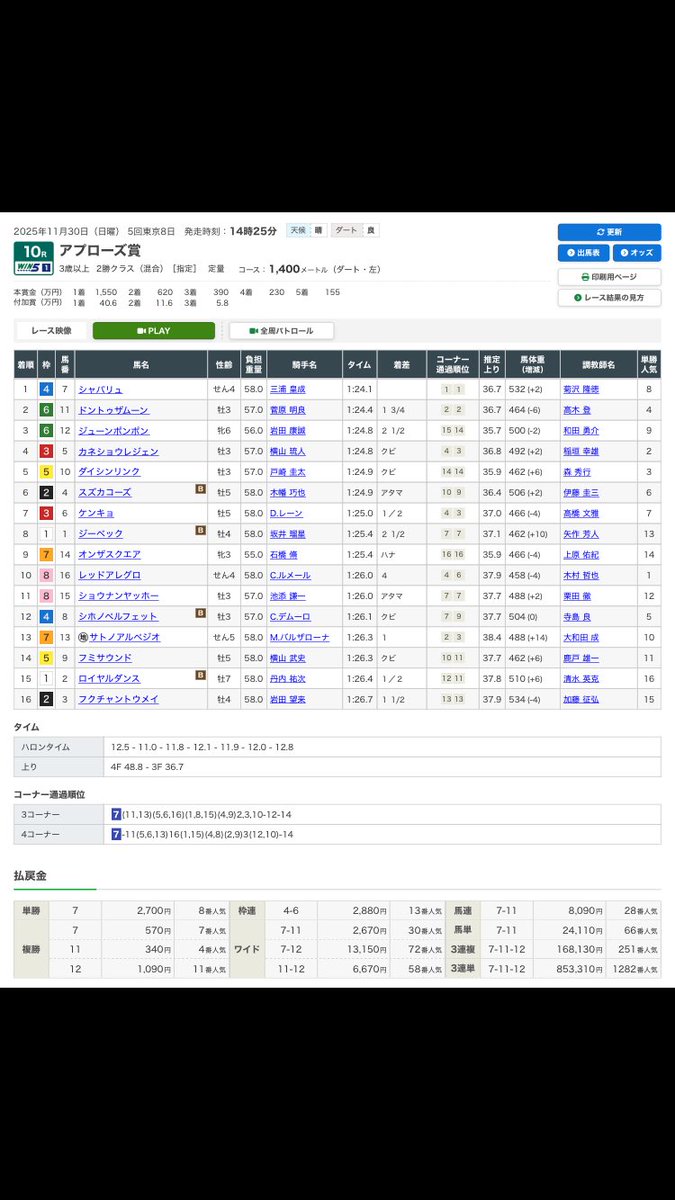Open trainer 矢作 芳人 profile
The width and height of the screenshot is (675, 1200).
click(582, 534)
